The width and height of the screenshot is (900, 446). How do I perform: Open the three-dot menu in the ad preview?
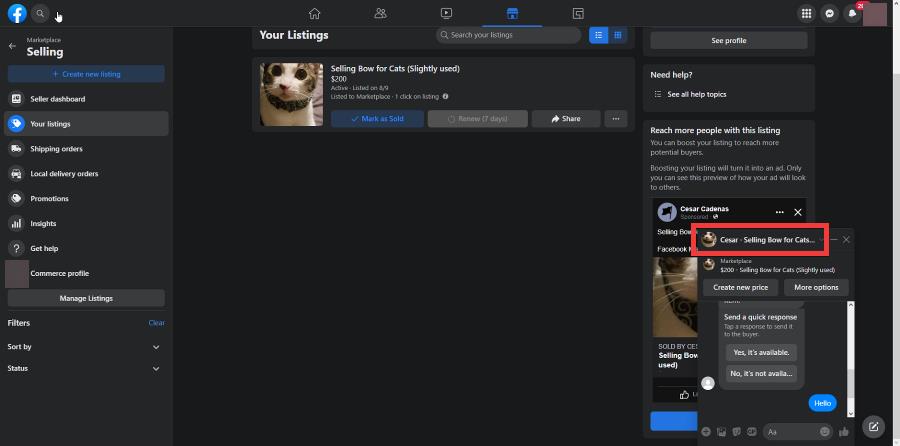[779, 212]
